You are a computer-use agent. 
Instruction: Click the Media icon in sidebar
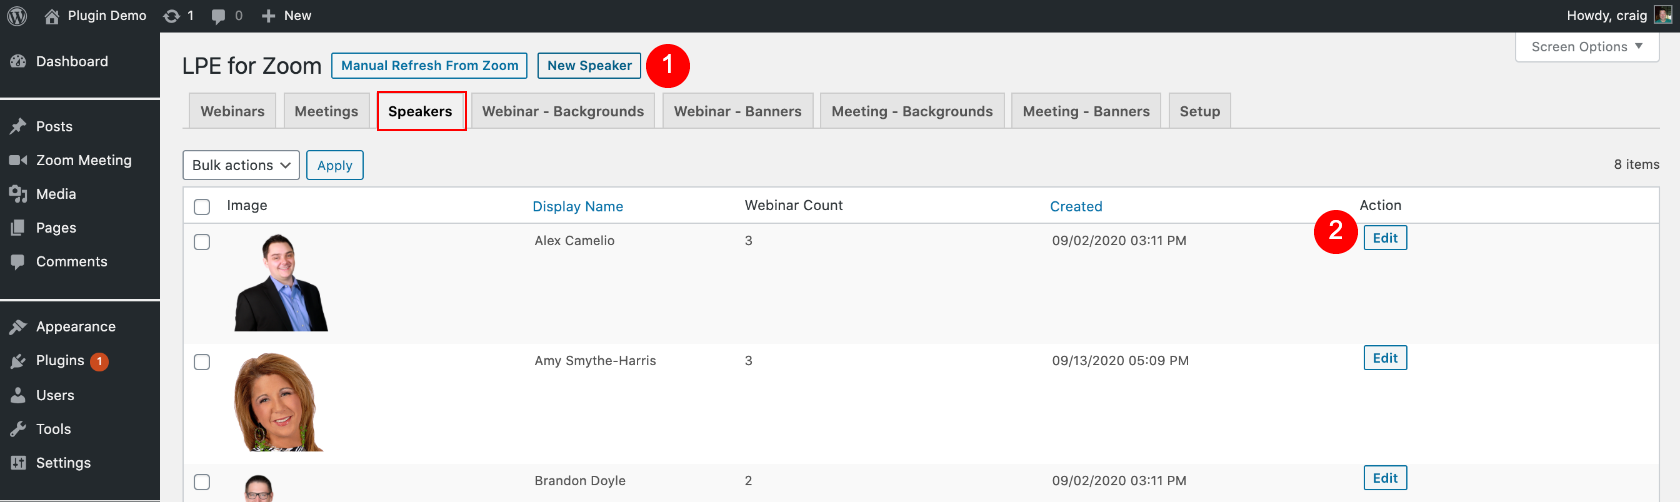click(x=18, y=194)
